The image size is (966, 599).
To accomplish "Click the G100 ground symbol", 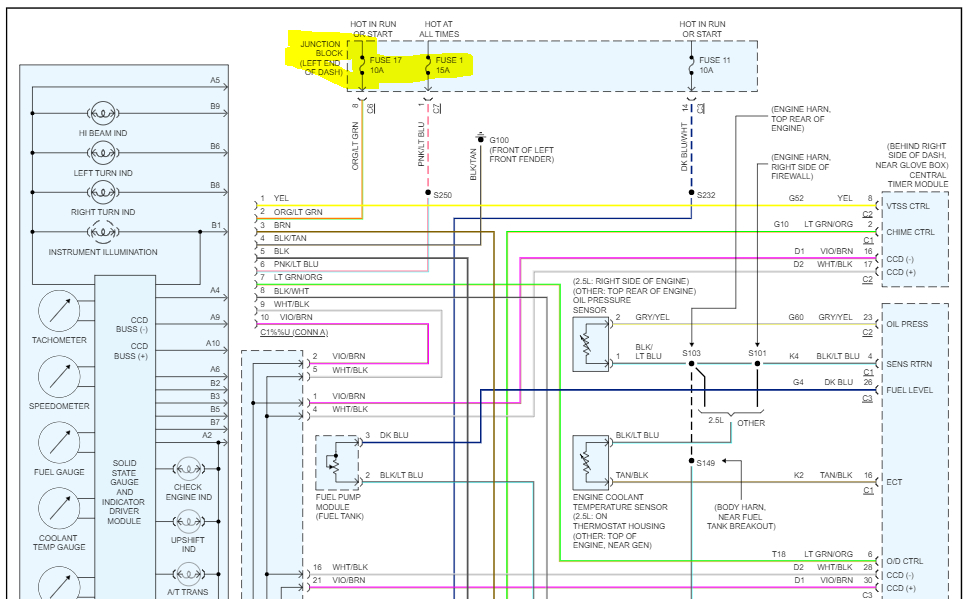I will click(x=481, y=137).
